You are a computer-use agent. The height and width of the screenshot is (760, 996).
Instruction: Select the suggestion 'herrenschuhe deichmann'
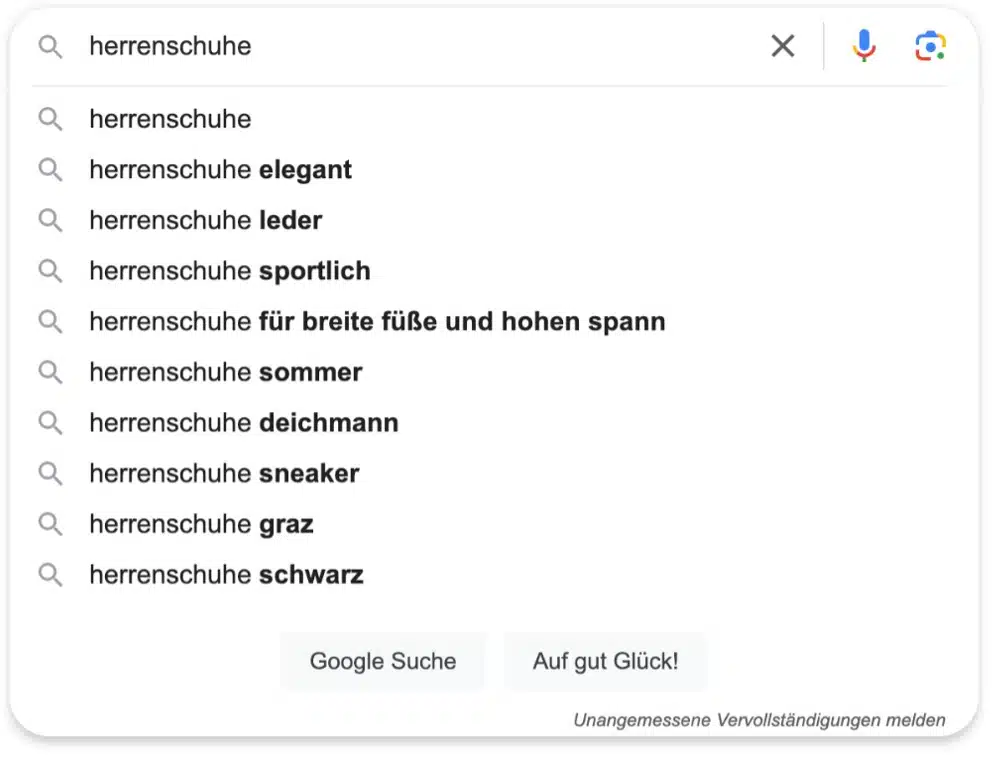[243, 422]
